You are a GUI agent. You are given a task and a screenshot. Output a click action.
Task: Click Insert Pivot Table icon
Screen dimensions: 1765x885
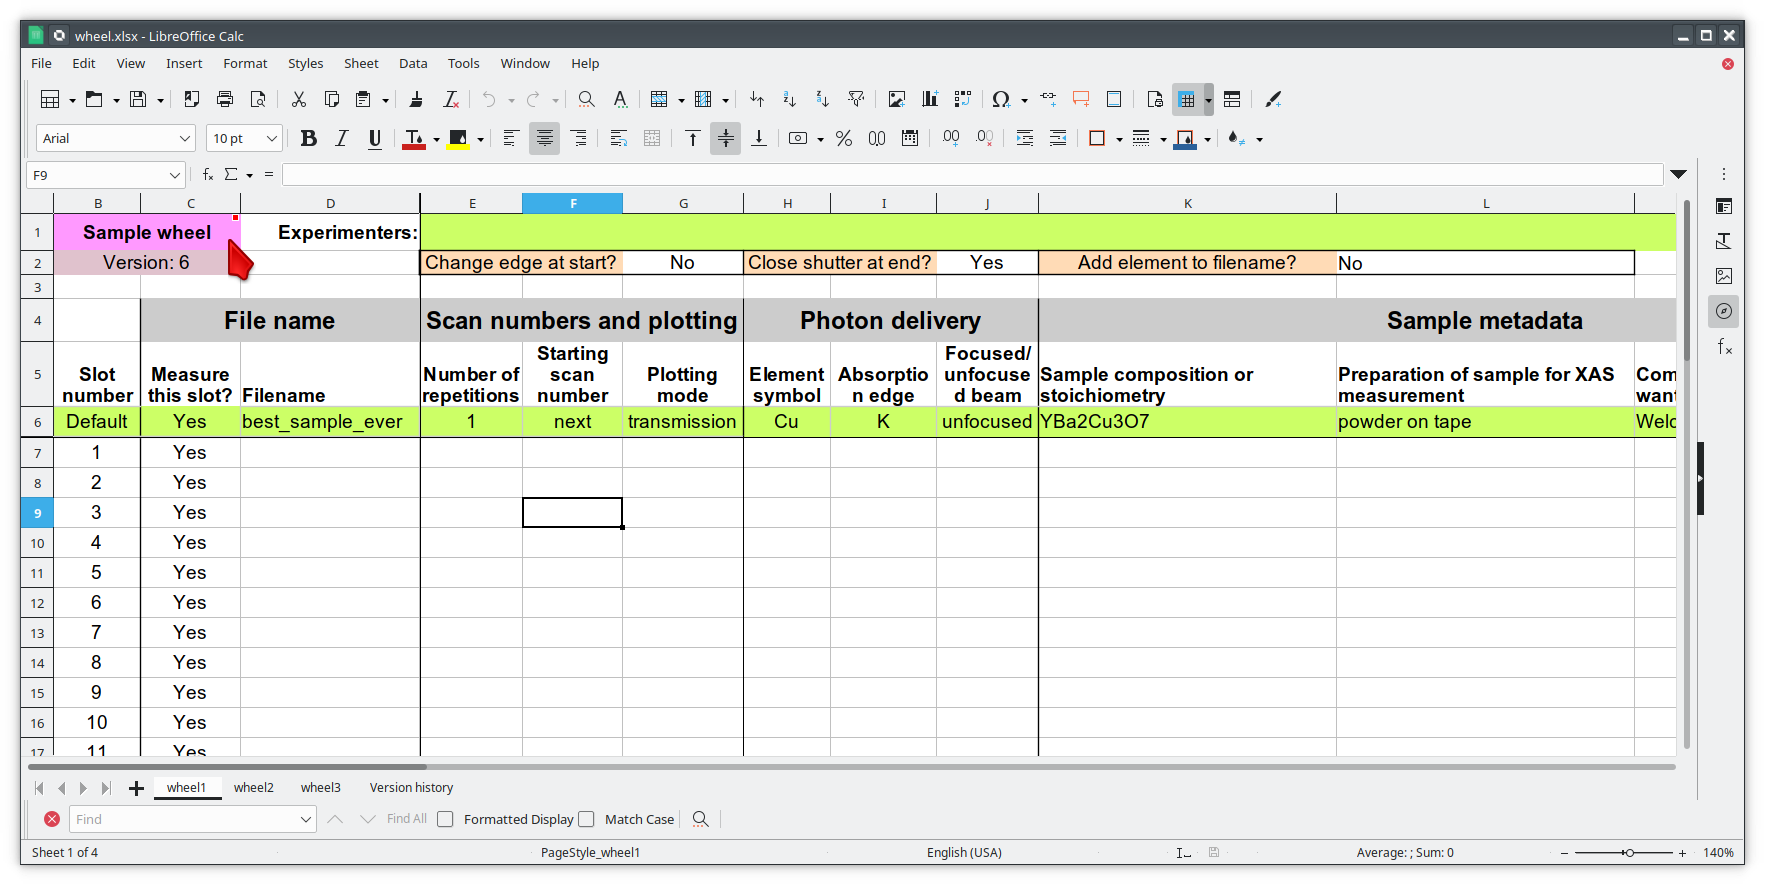pyautogui.click(x=963, y=99)
